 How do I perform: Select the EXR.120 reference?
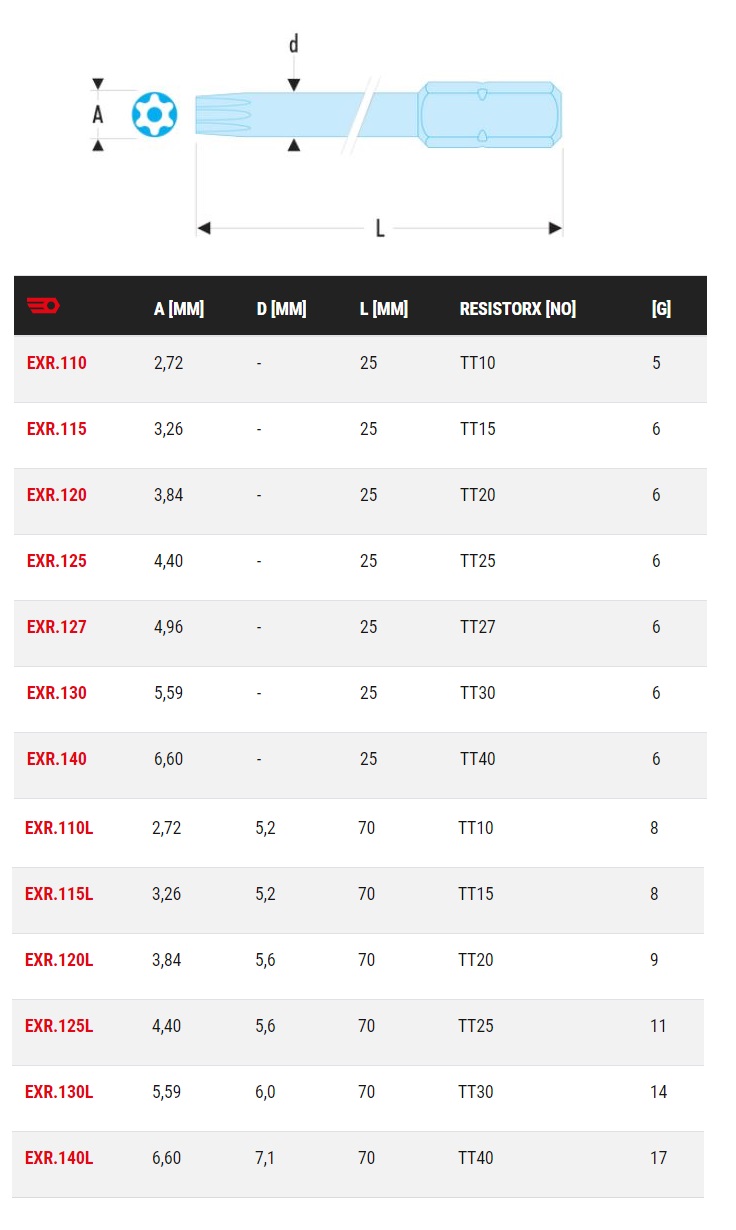tap(57, 495)
